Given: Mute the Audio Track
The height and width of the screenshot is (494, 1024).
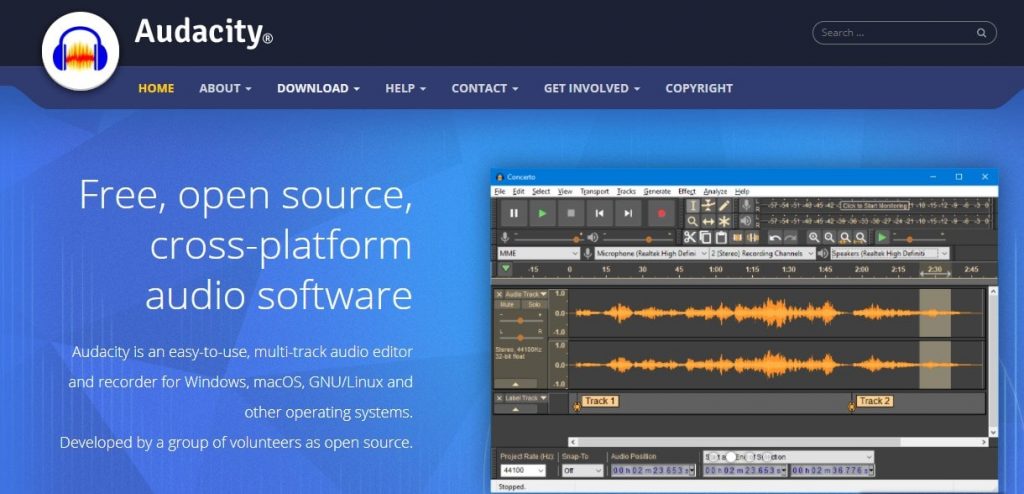Looking at the screenshot, I should point(508,304).
